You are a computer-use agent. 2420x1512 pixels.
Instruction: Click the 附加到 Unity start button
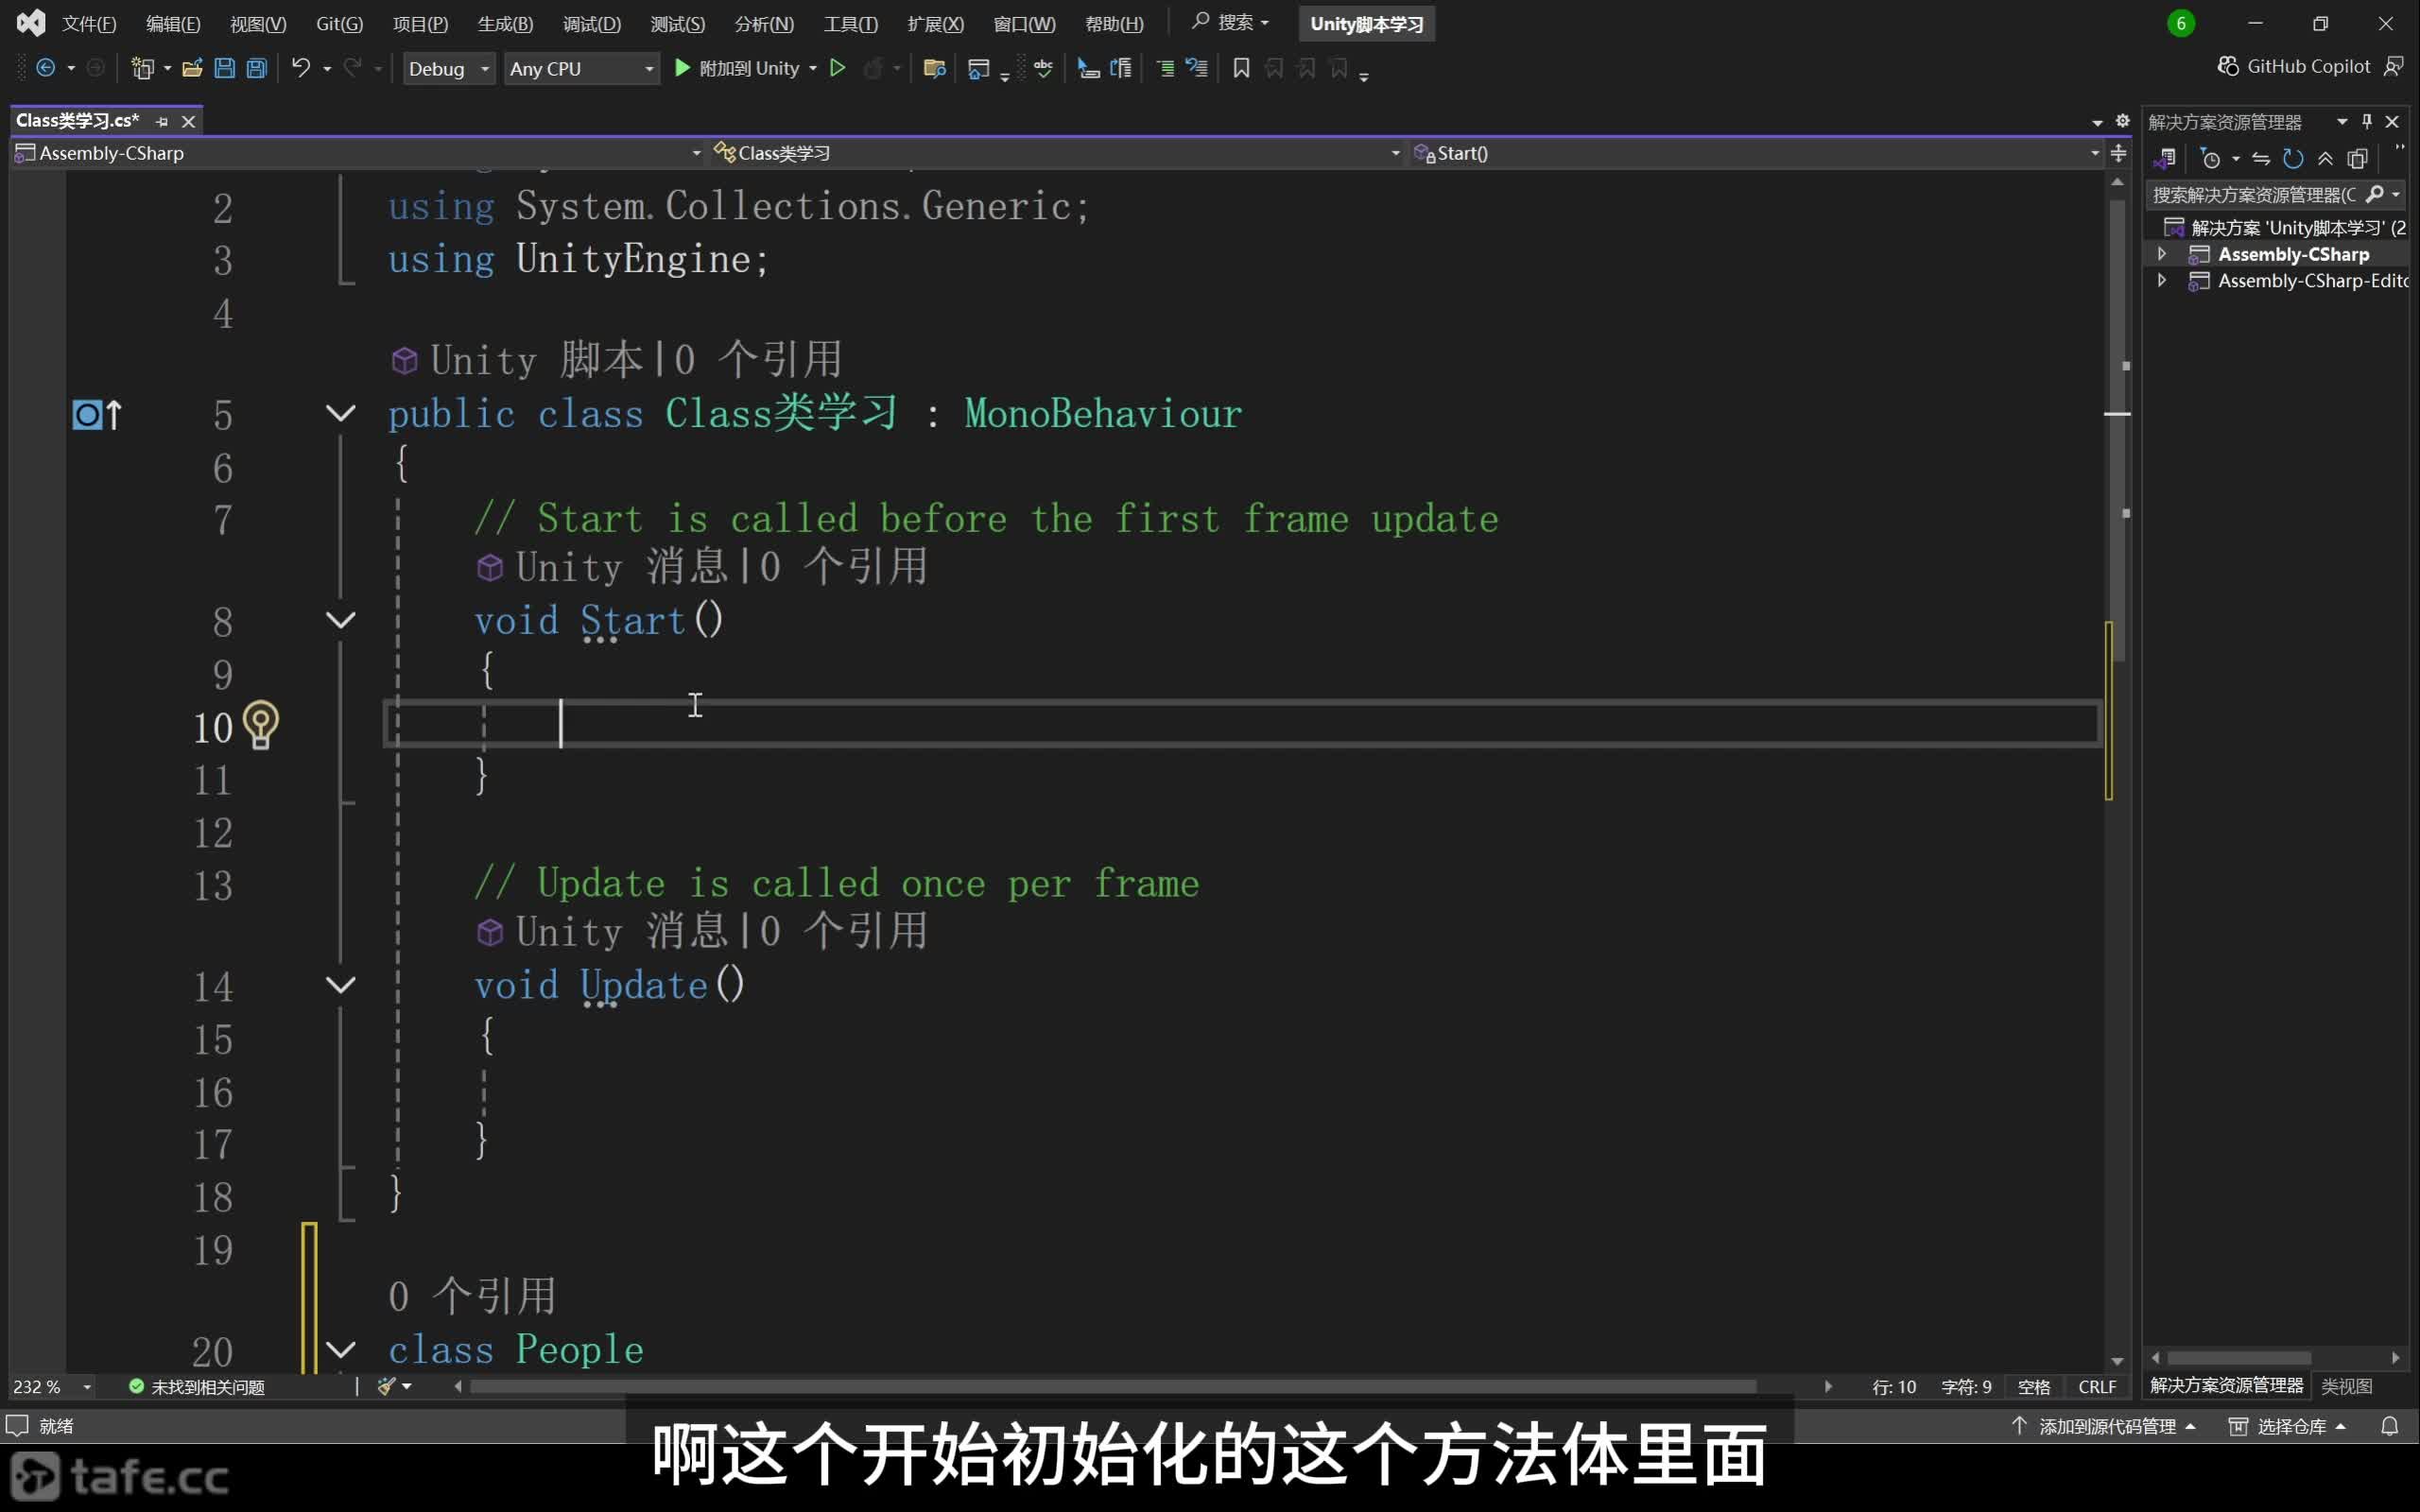coord(737,68)
